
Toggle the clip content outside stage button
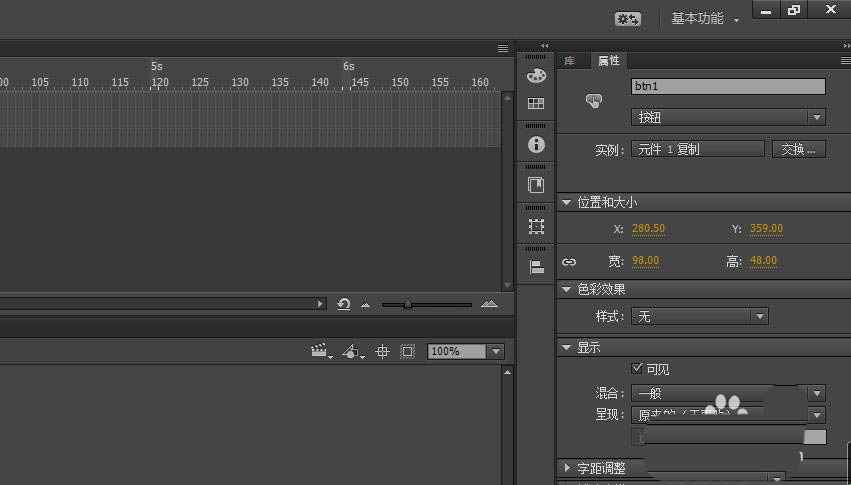click(407, 351)
